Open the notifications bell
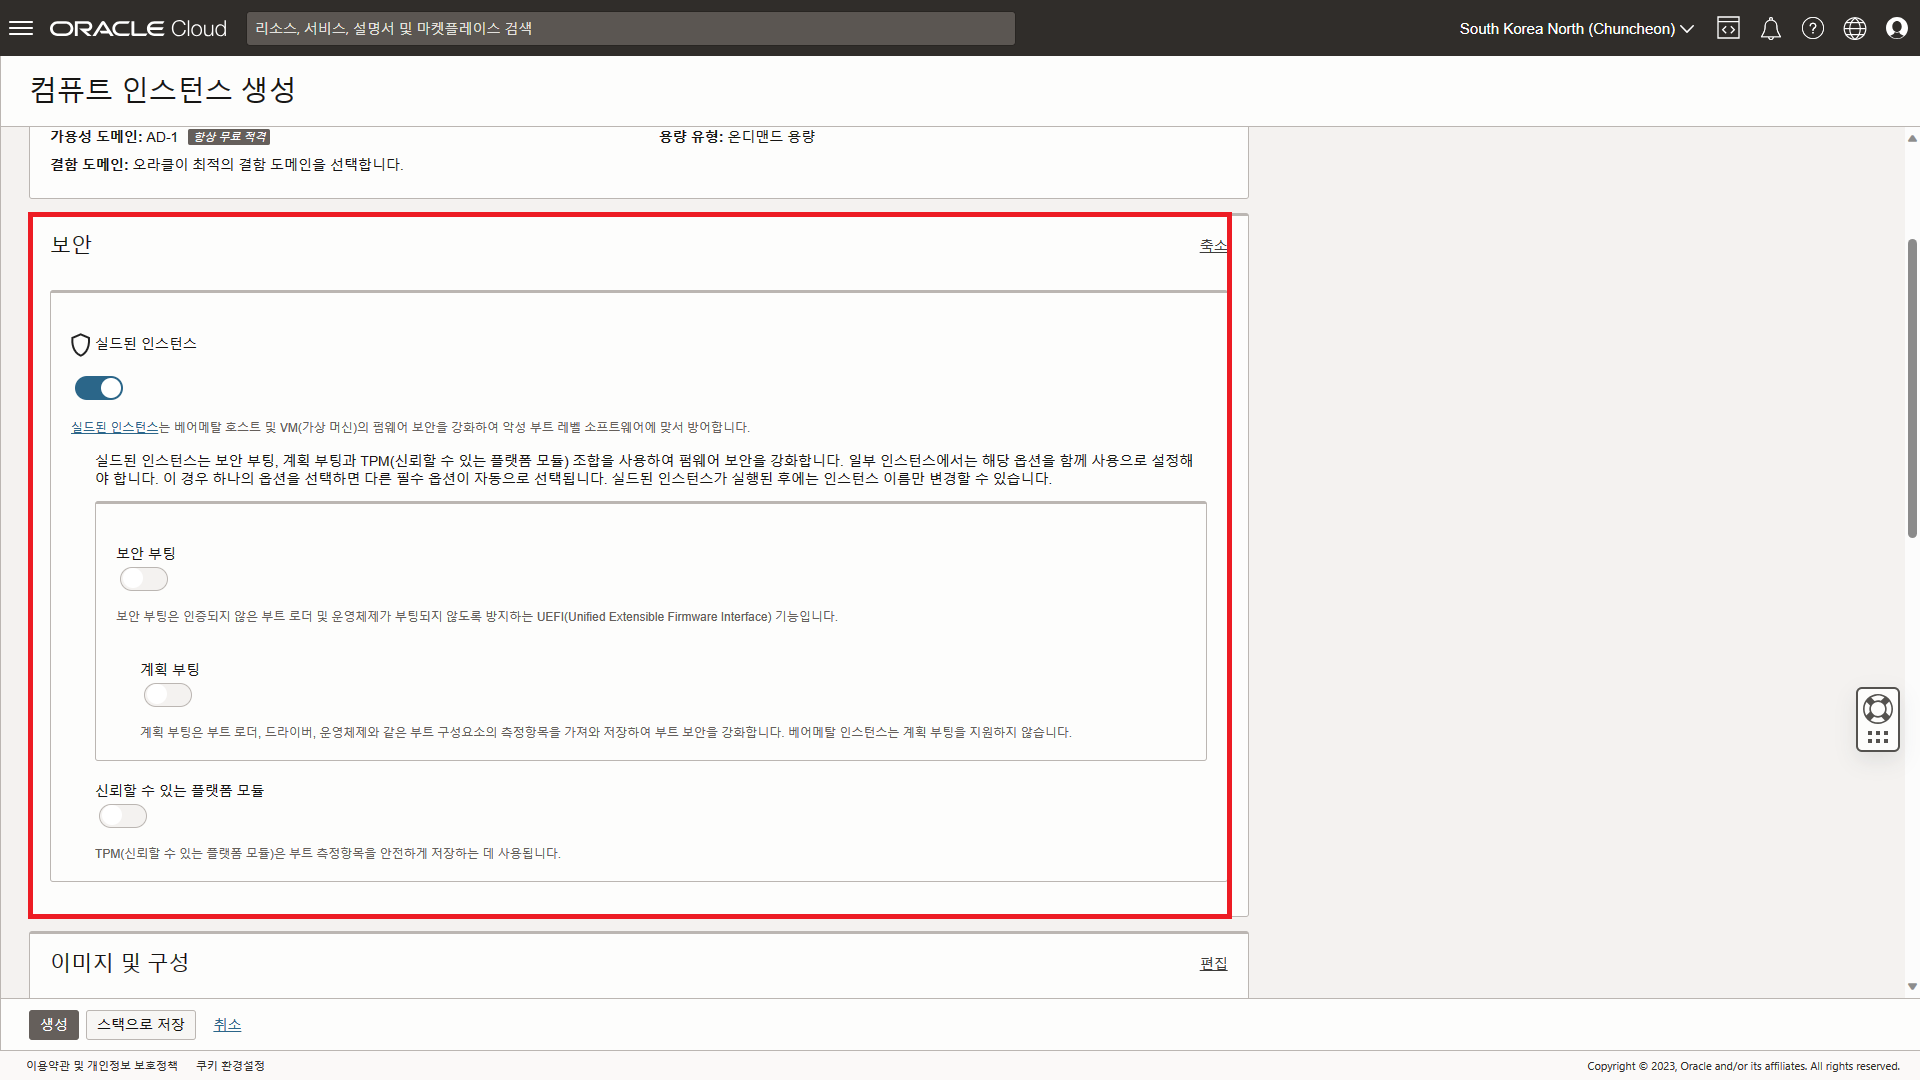The width and height of the screenshot is (1920, 1080). (1770, 28)
